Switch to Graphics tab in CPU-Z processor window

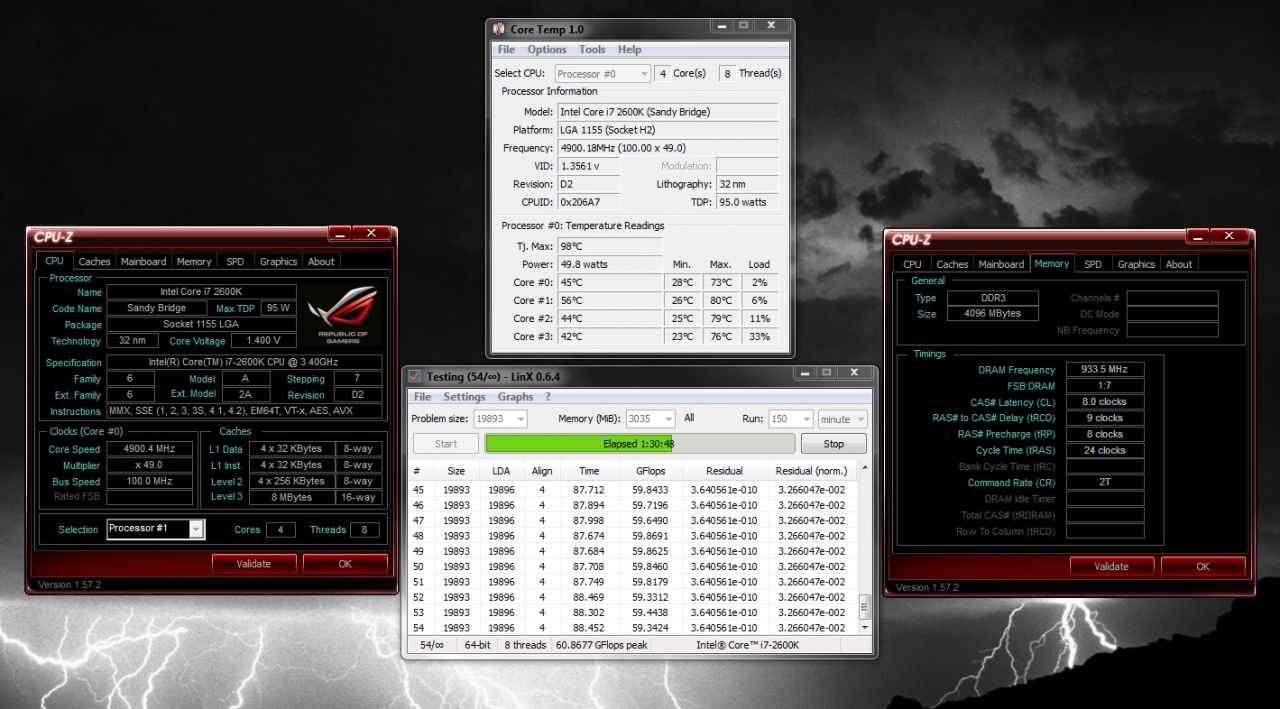click(x=278, y=262)
